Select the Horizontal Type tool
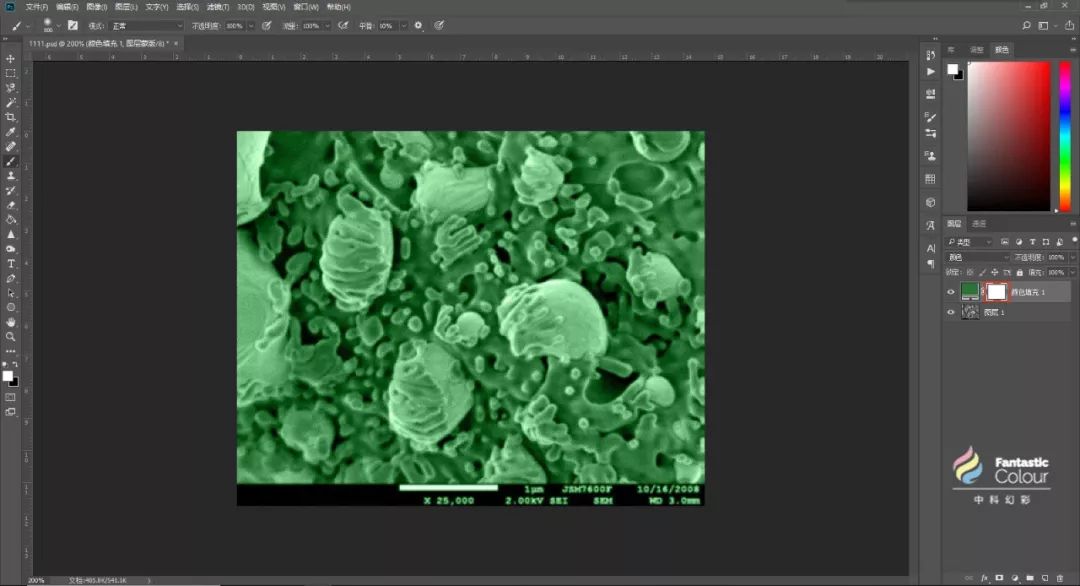 (x=11, y=263)
